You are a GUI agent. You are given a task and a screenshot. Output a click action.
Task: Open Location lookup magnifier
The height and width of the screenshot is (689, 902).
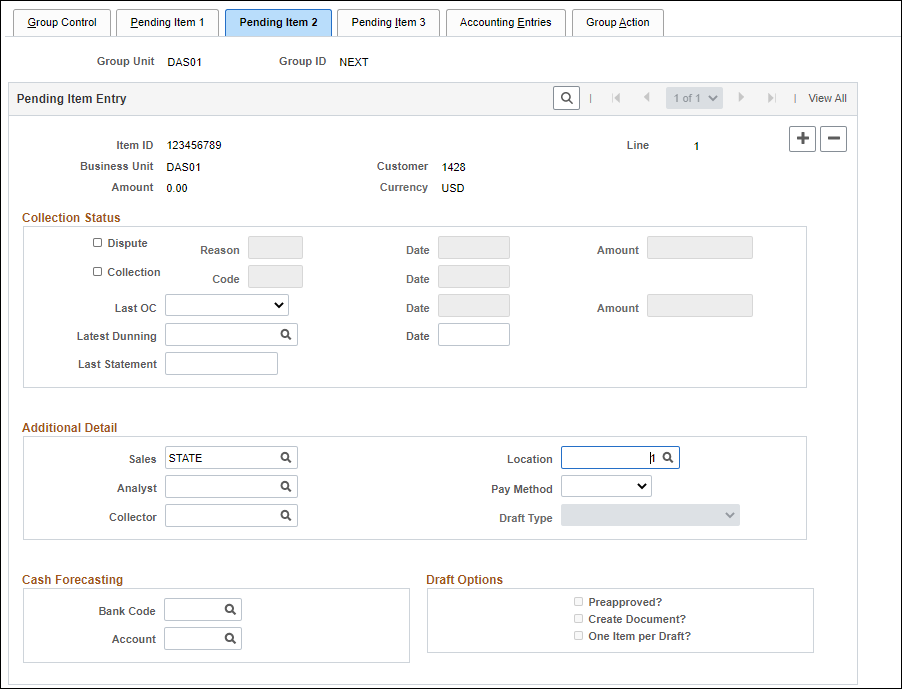(x=668, y=457)
